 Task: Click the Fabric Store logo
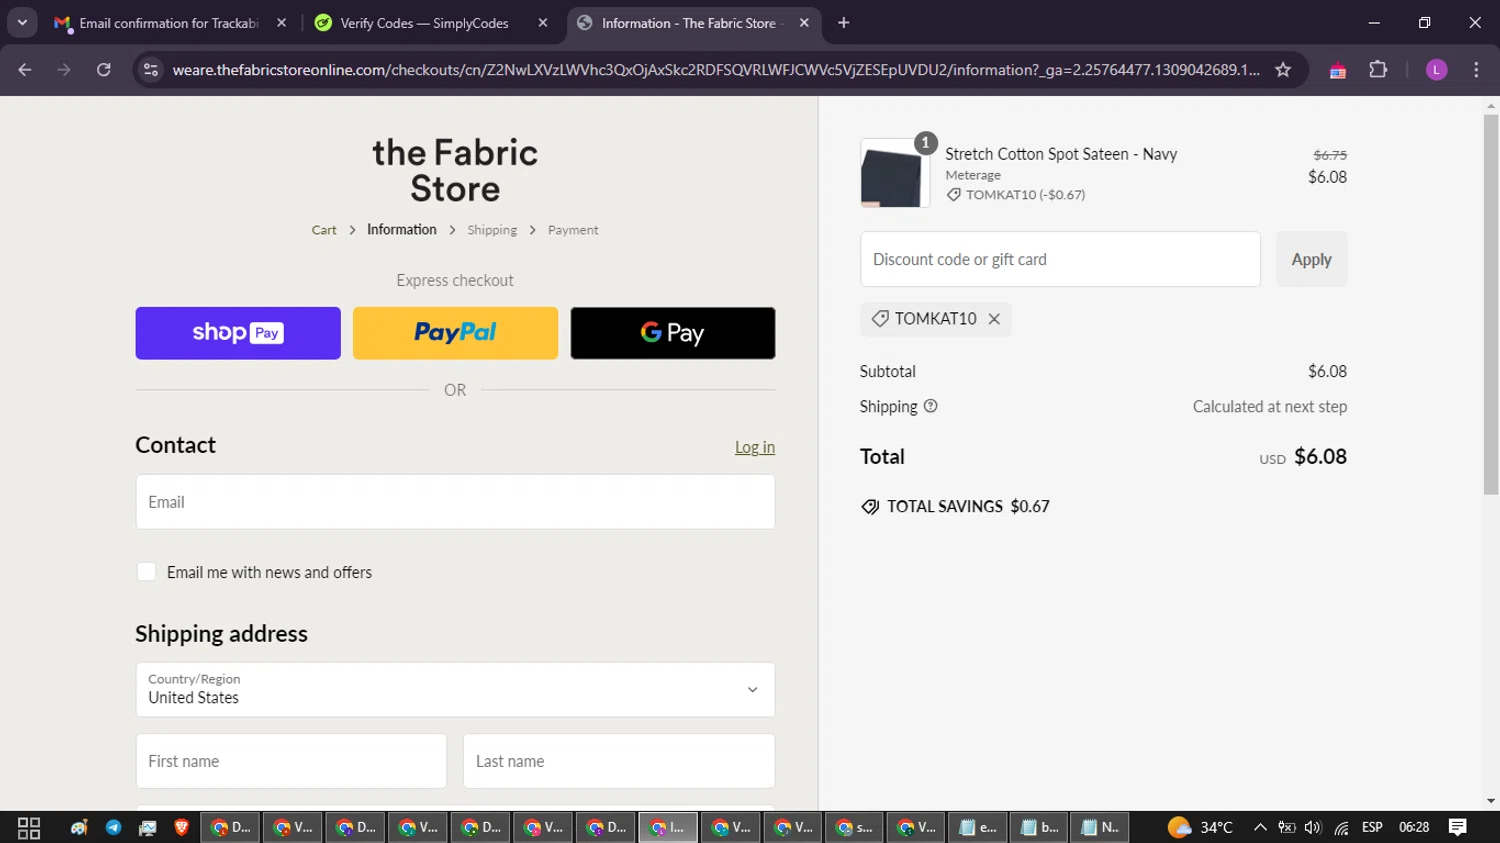click(455, 170)
